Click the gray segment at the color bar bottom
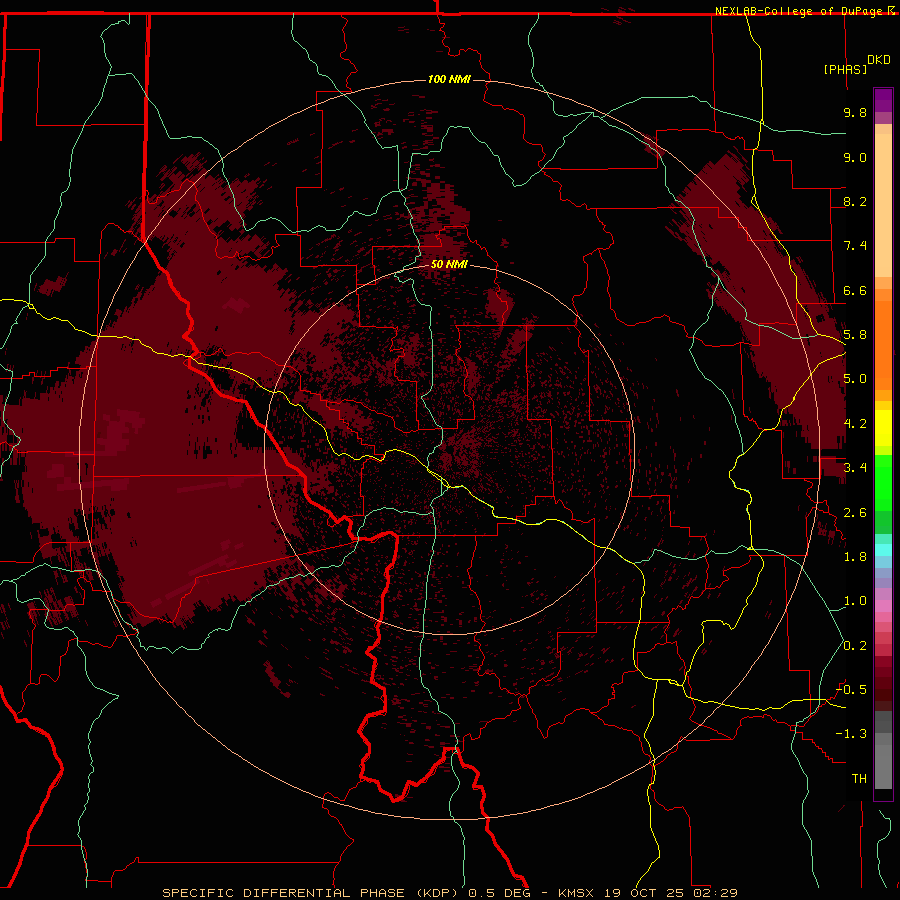Viewport: 900px width, 900px height. [x=883, y=763]
